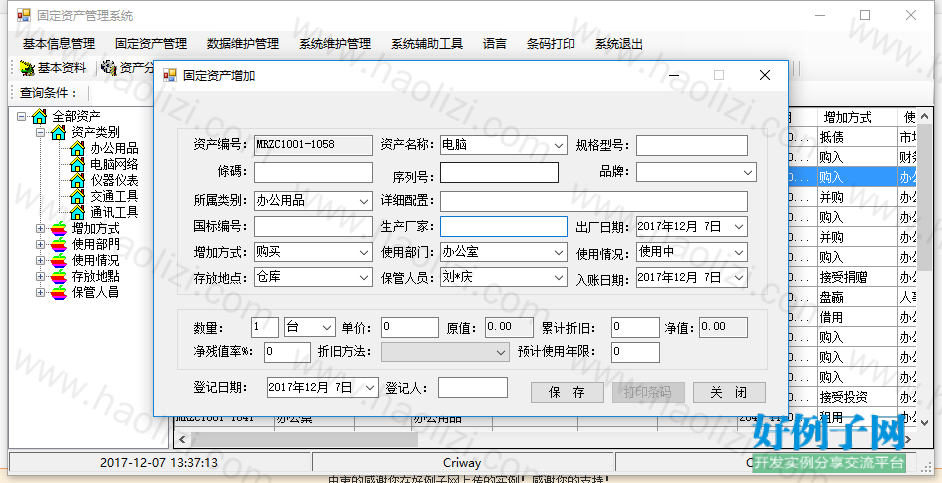Open the quantity unit 台 dropdown

[327, 327]
